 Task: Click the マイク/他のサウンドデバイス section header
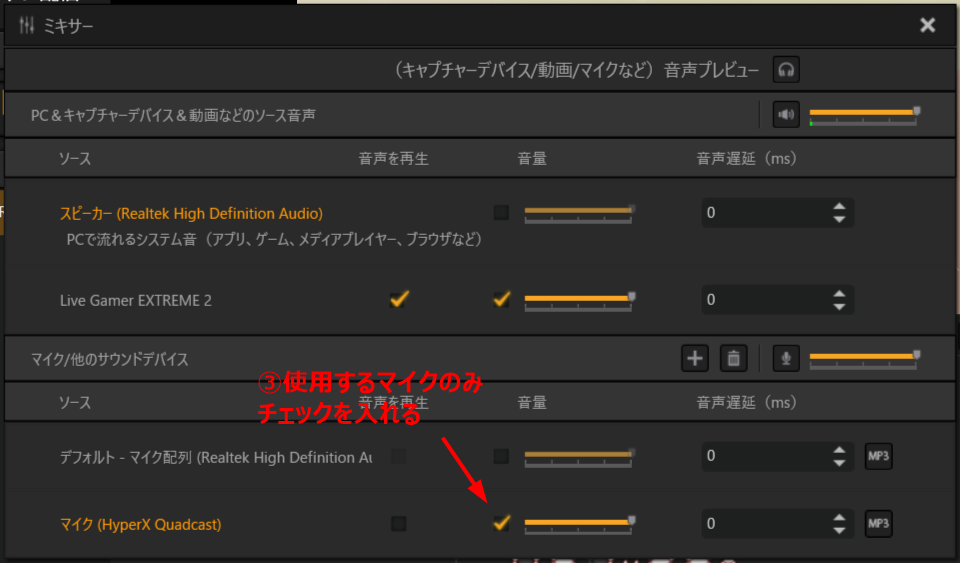pos(110,359)
